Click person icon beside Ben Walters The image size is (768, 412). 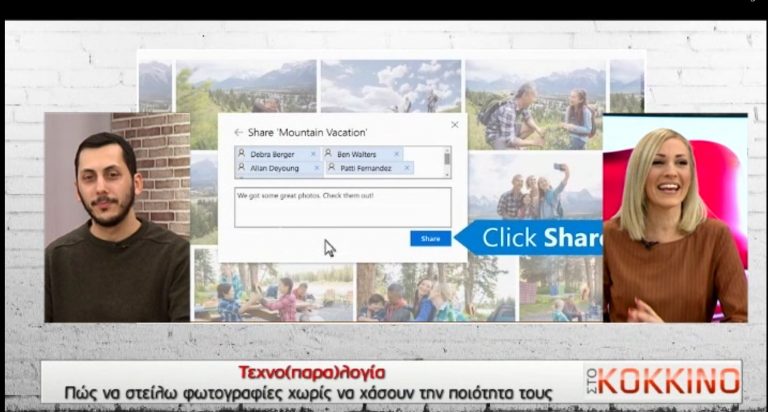pos(328,154)
